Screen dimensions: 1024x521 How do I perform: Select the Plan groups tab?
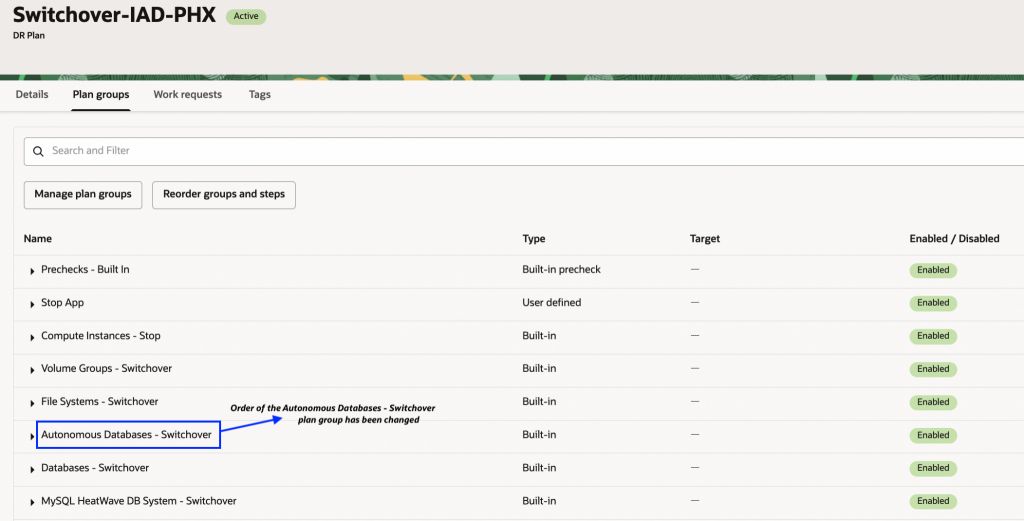coord(101,95)
